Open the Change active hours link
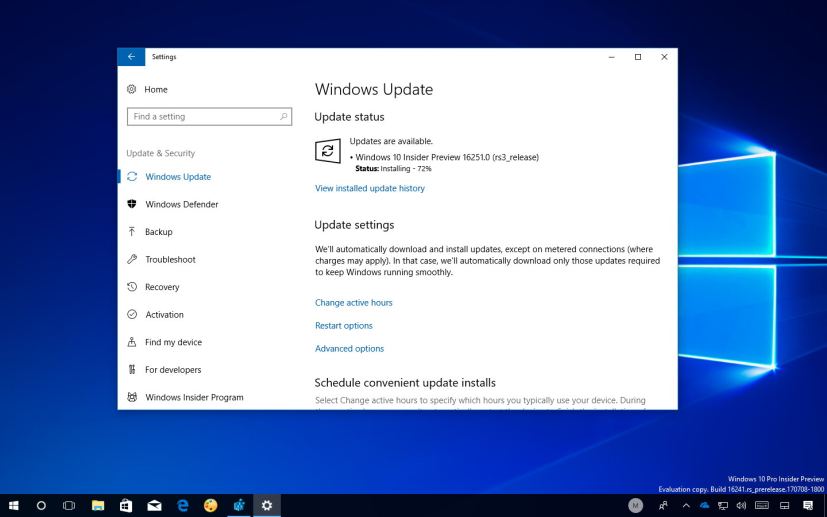 [x=353, y=303]
